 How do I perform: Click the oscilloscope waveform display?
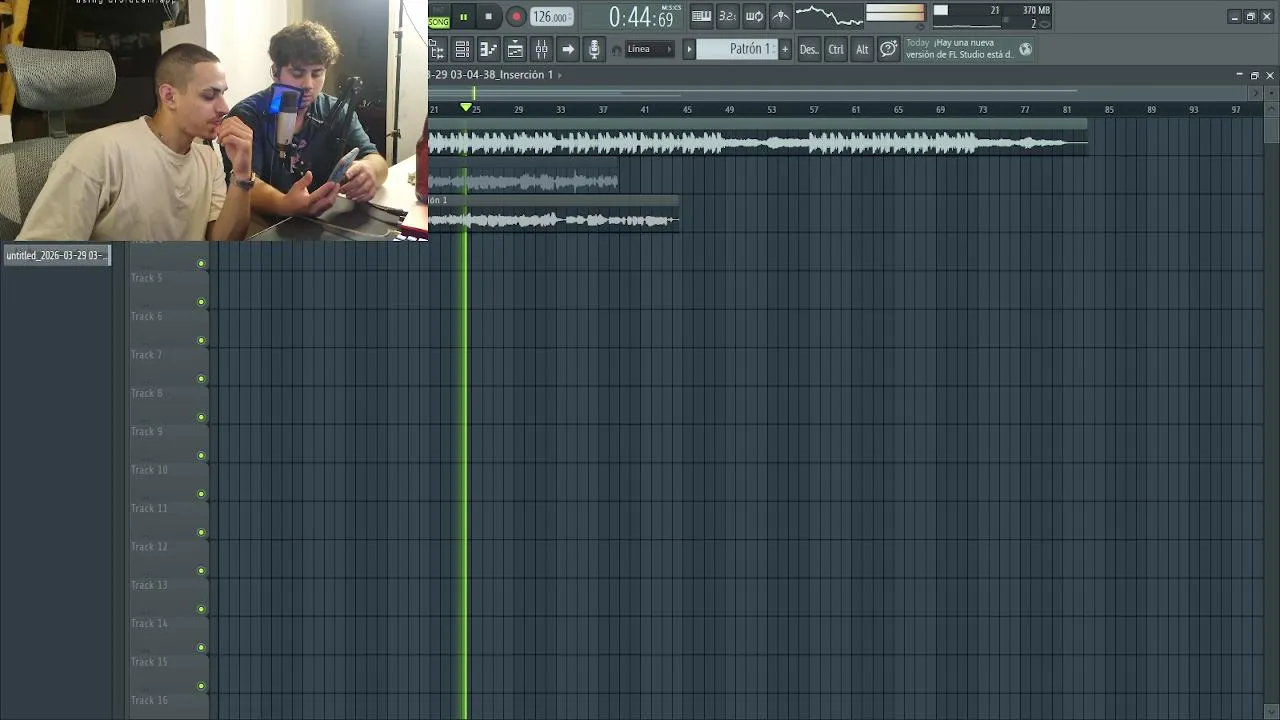(829, 16)
